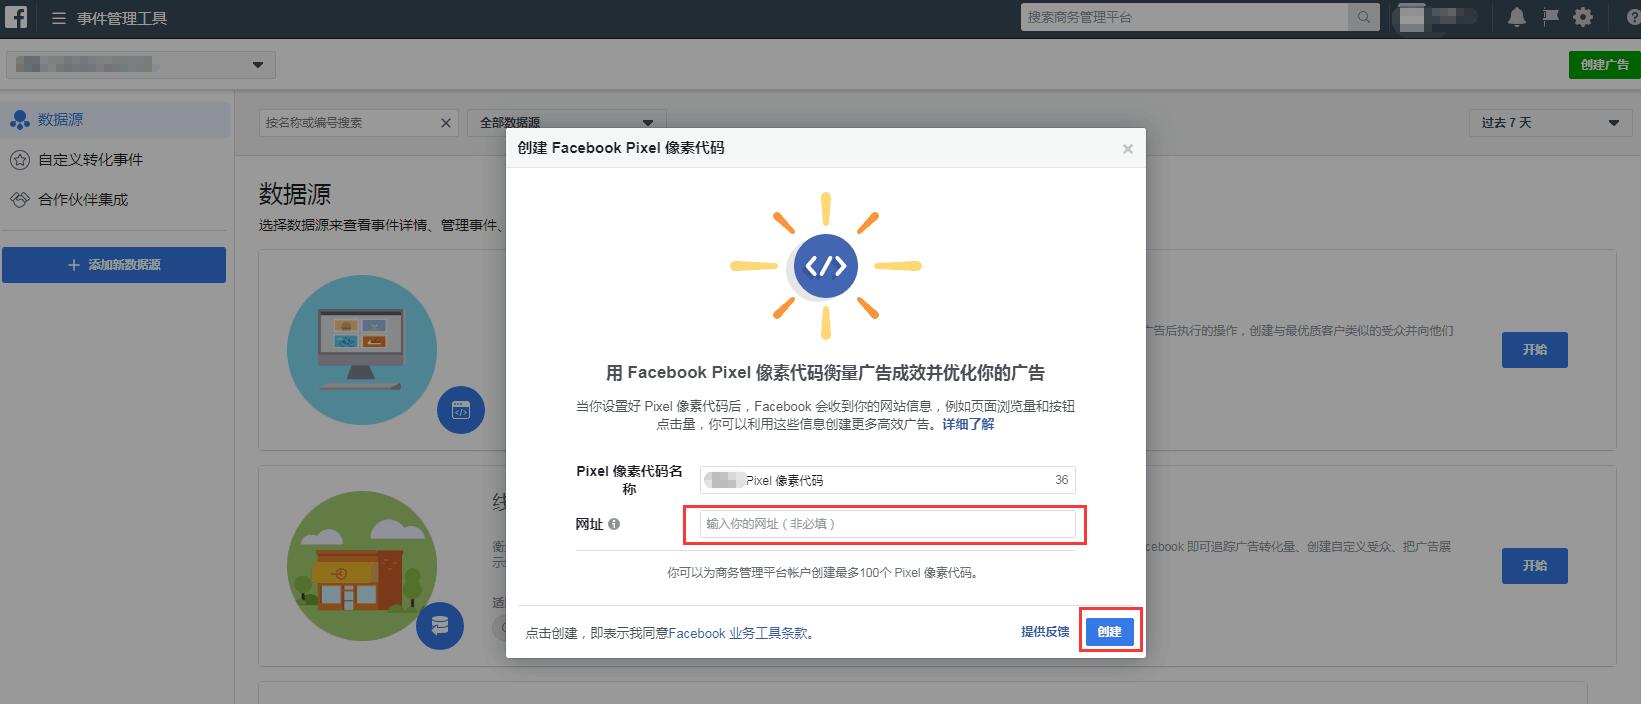Close the Create Facebook Pixel dialog
Screen dimensions: 1641x704
pos(1128,149)
